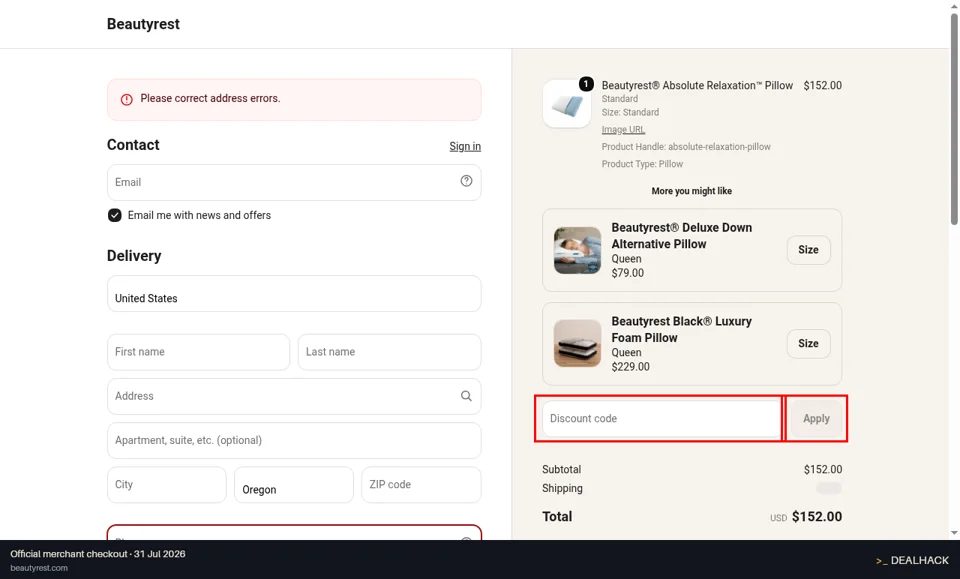Focus the Email input field

pos(294,182)
